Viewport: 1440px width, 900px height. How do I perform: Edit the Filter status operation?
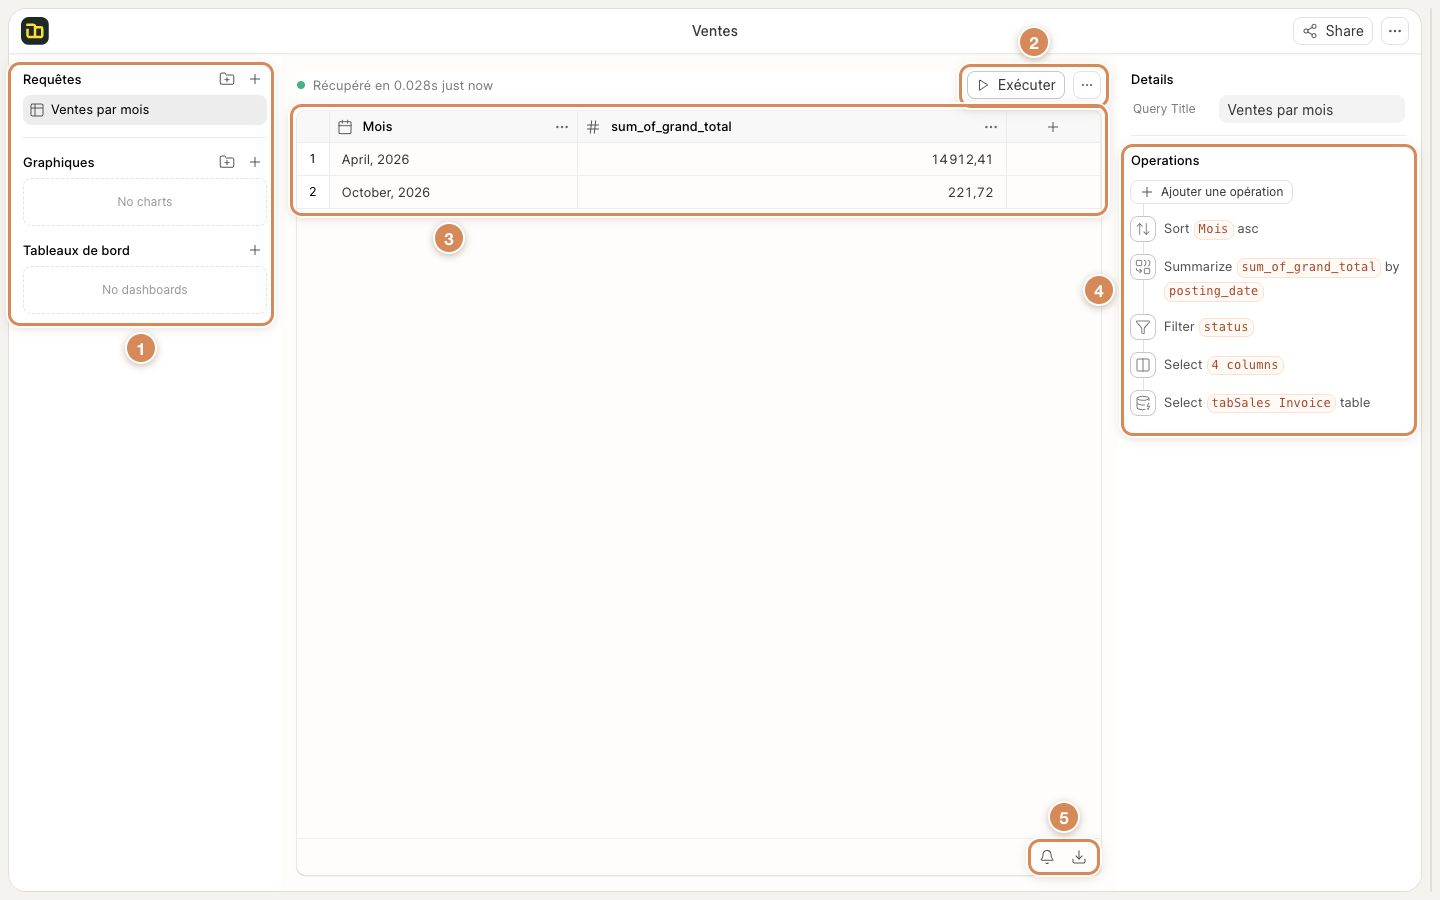coord(1208,327)
